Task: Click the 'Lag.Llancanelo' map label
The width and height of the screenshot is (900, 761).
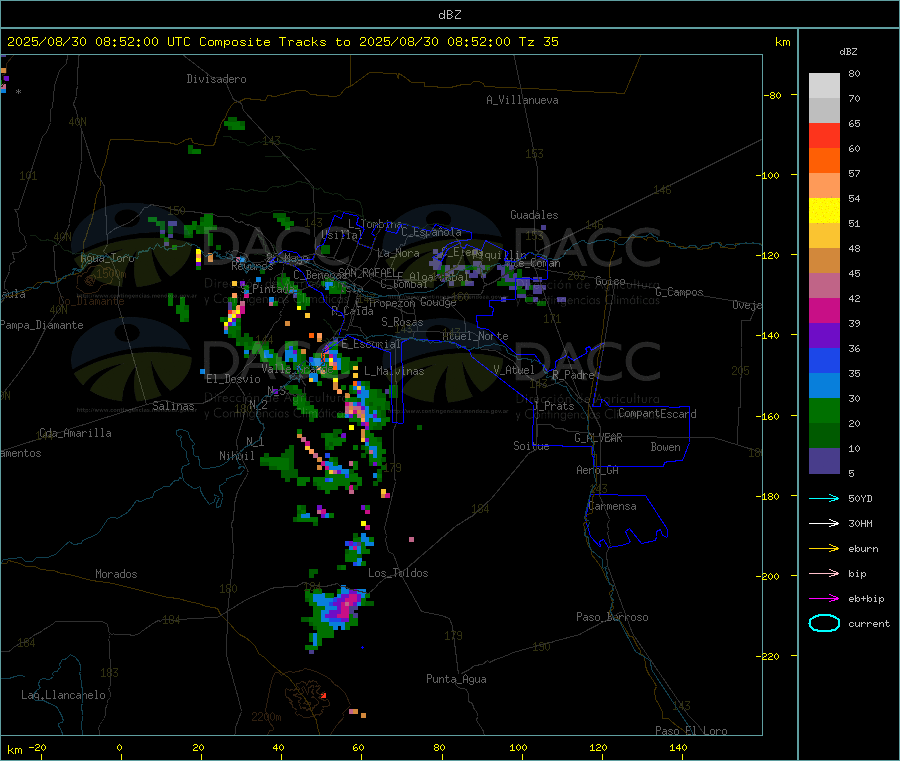Action: pyautogui.click(x=64, y=695)
